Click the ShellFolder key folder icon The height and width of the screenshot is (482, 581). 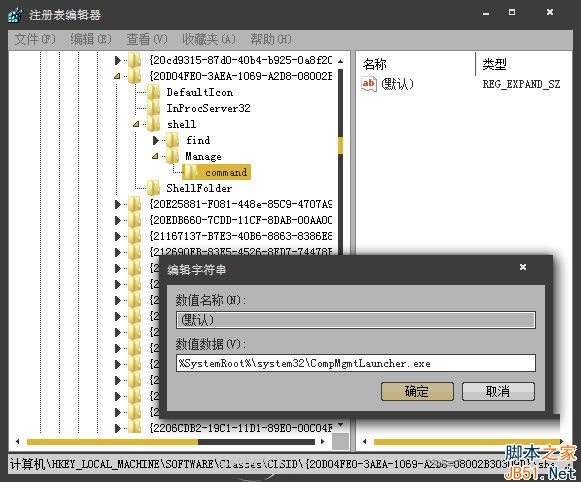(x=153, y=188)
